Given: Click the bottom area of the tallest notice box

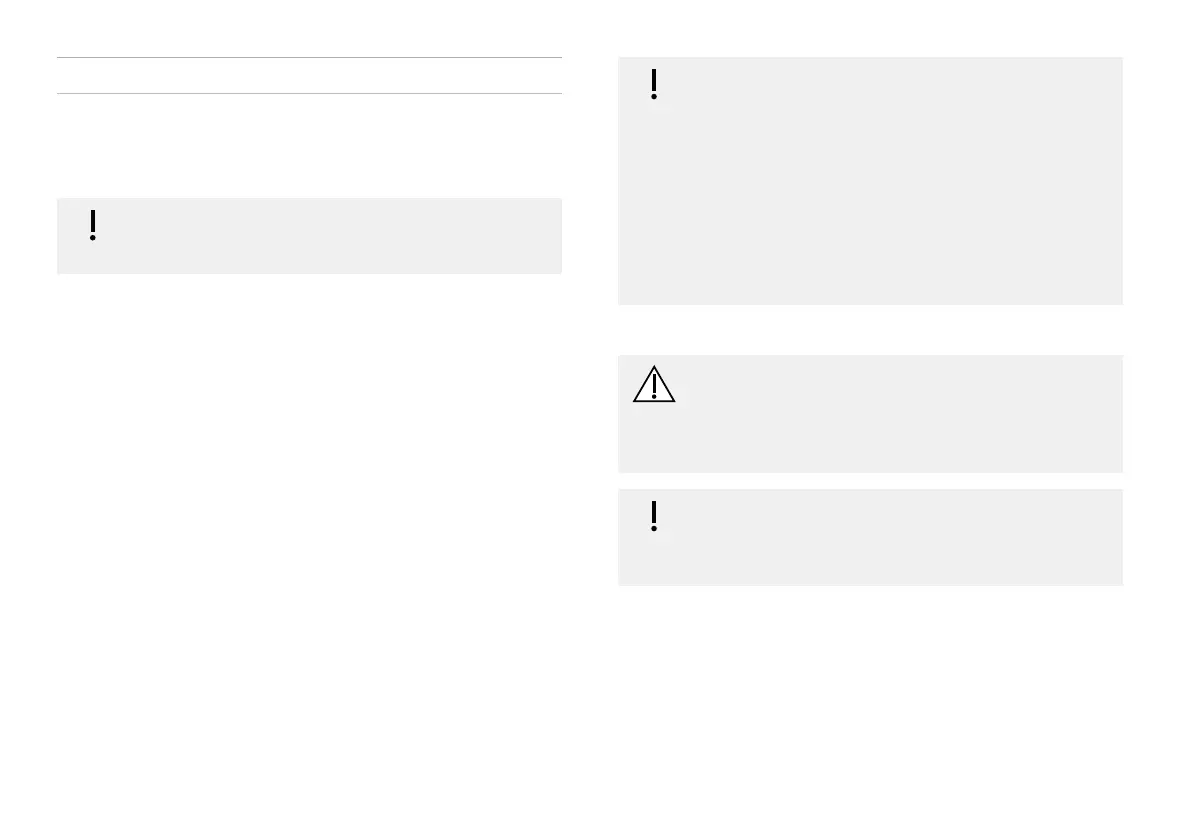Looking at the screenshot, I should click(x=870, y=285).
